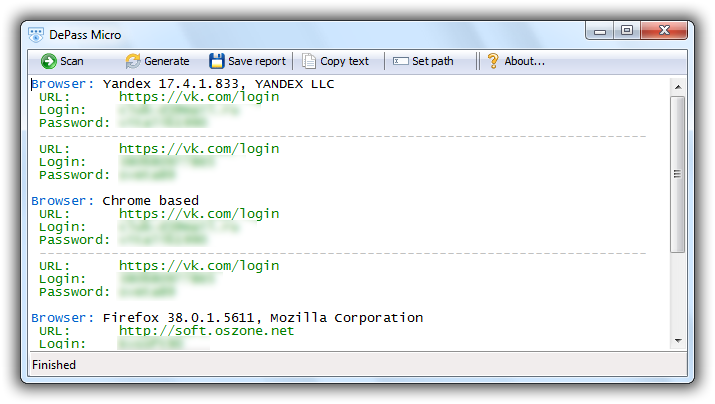Click first vk.com/login URL under Chrome based

[199, 214]
